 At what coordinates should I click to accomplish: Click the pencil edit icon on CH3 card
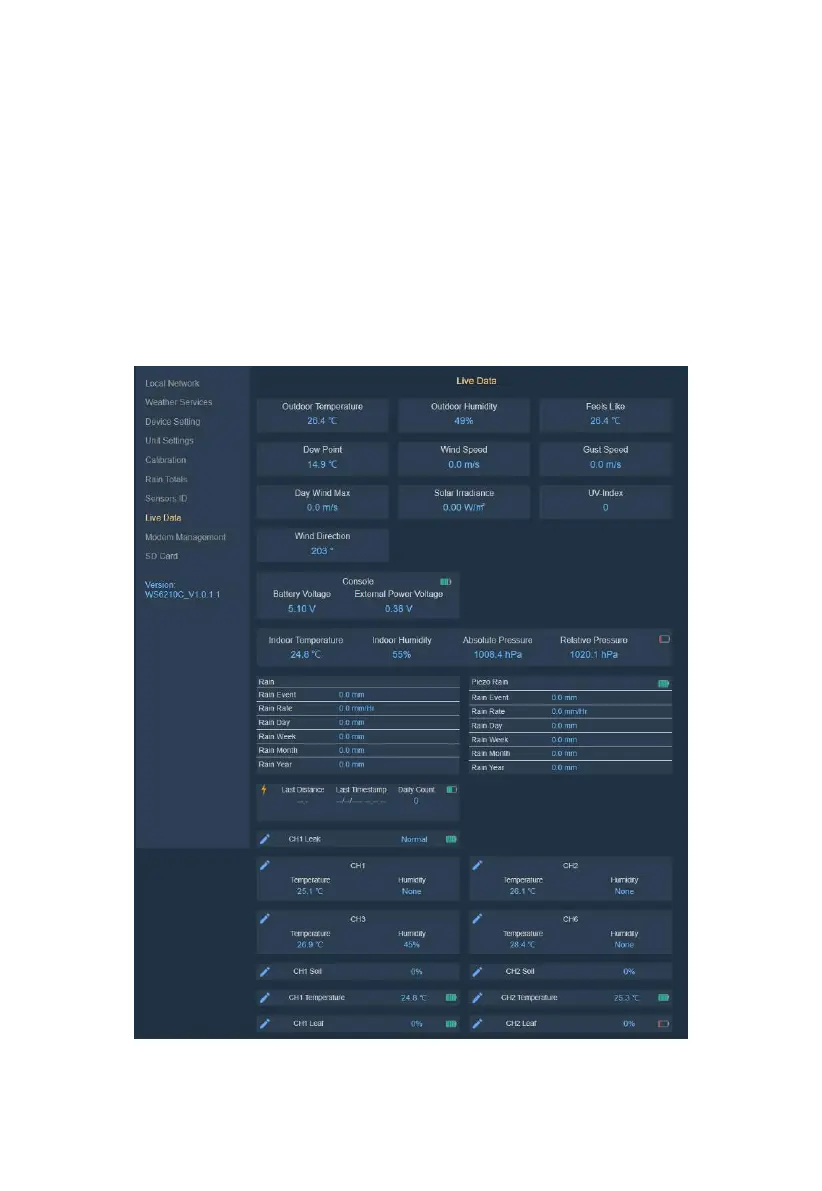(x=264, y=918)
